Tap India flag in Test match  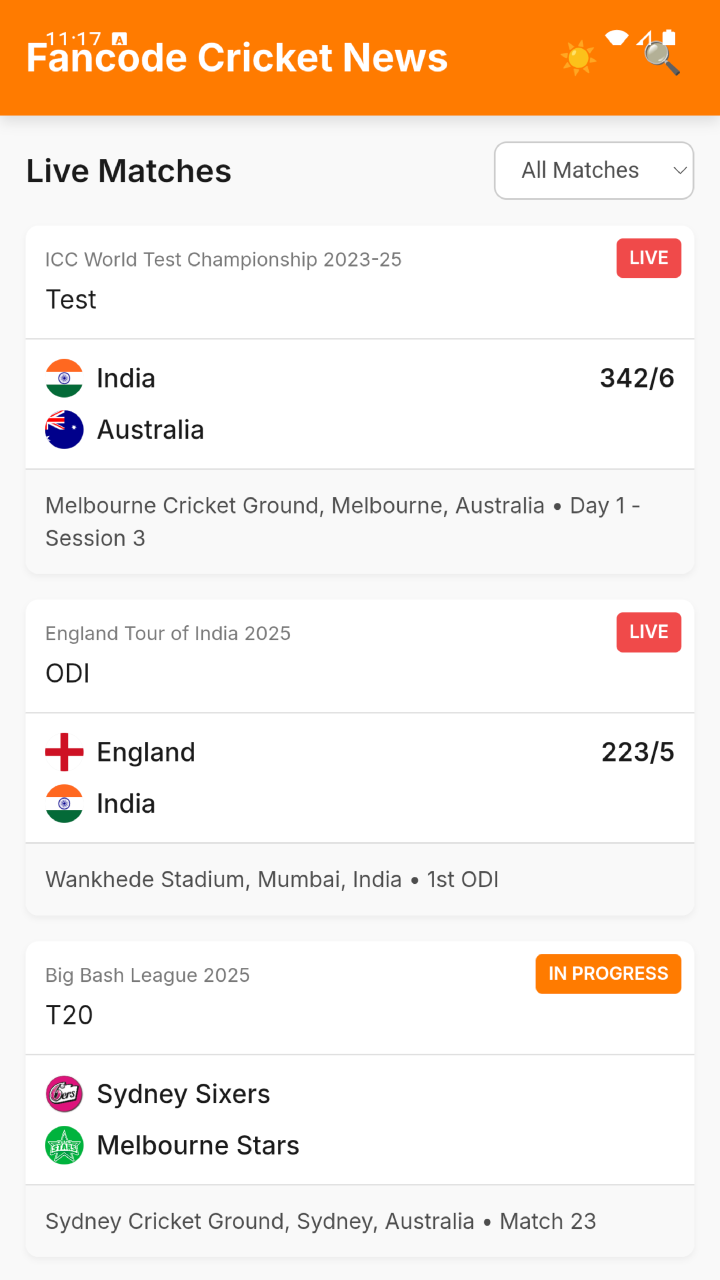coord(64,378)
